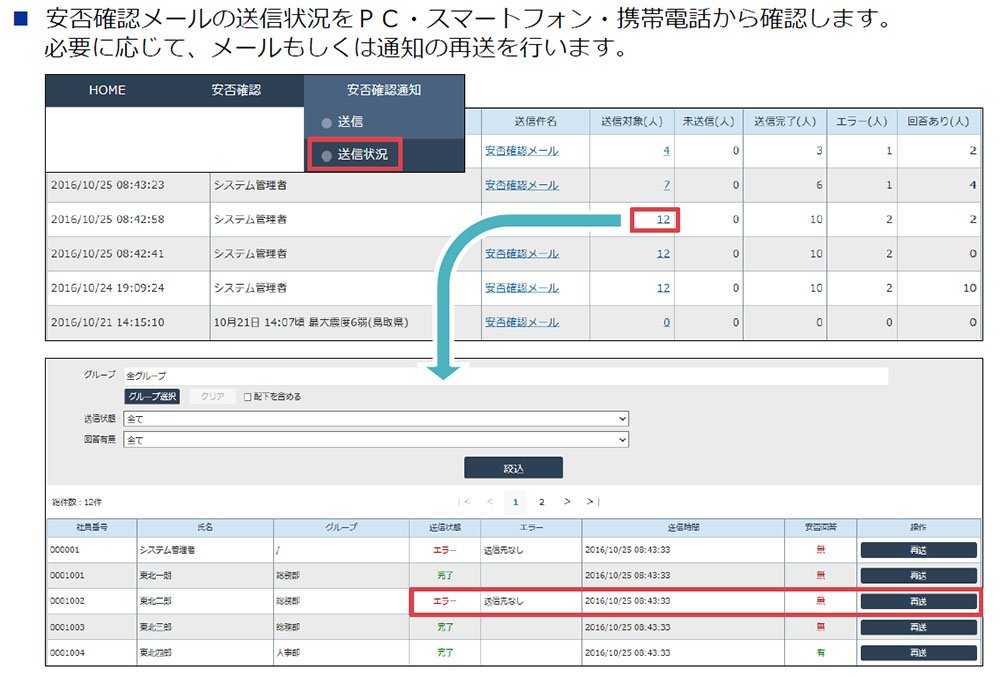Choose 送信状況 from the submenu
The width and height of the screenshot is (1000, 677).
pyautogui.click(x=362, y=154)
